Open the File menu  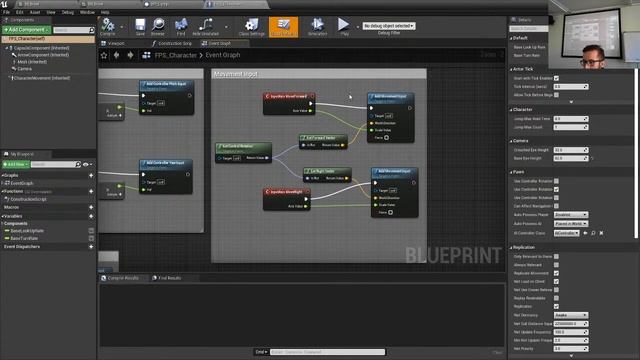(7, 12)
